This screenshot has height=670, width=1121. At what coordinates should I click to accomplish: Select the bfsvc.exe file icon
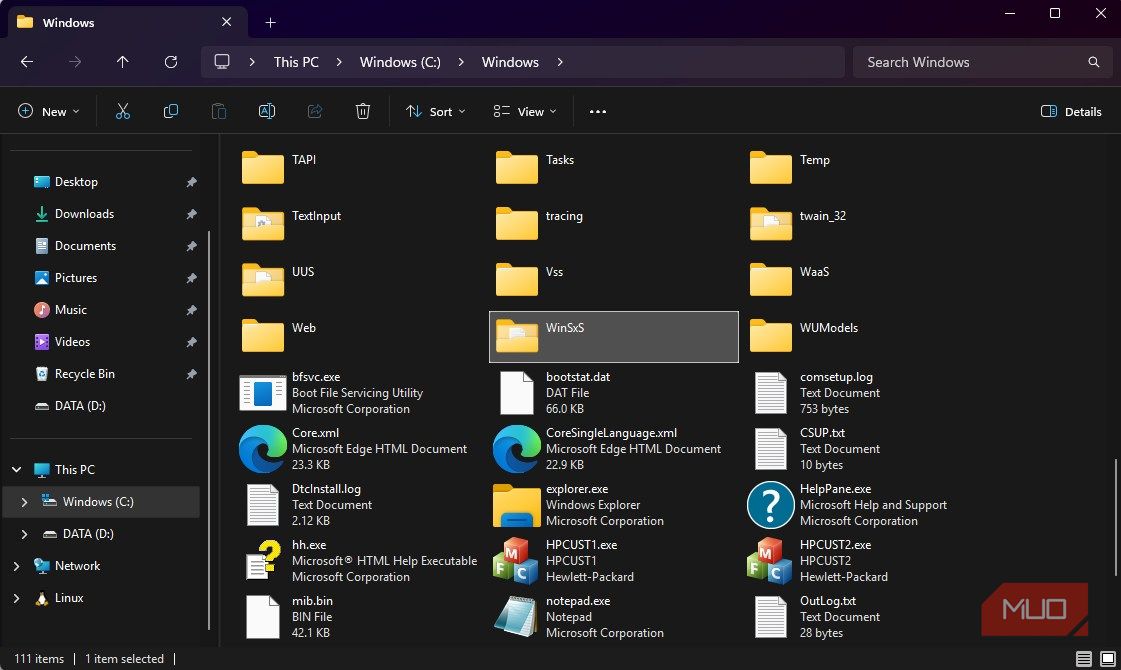(x=262, y=393)
